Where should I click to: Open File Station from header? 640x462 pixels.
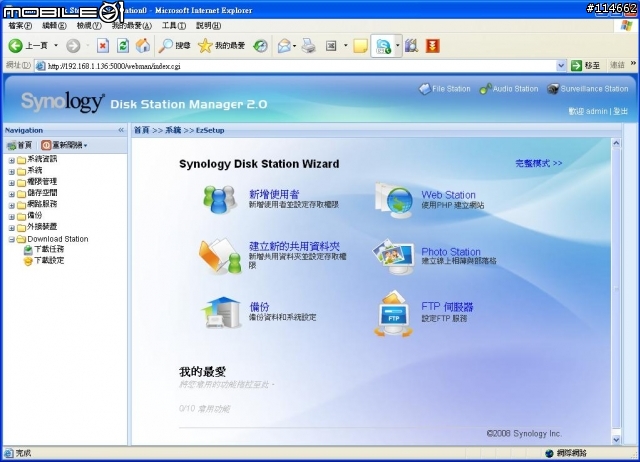point(445,89)
